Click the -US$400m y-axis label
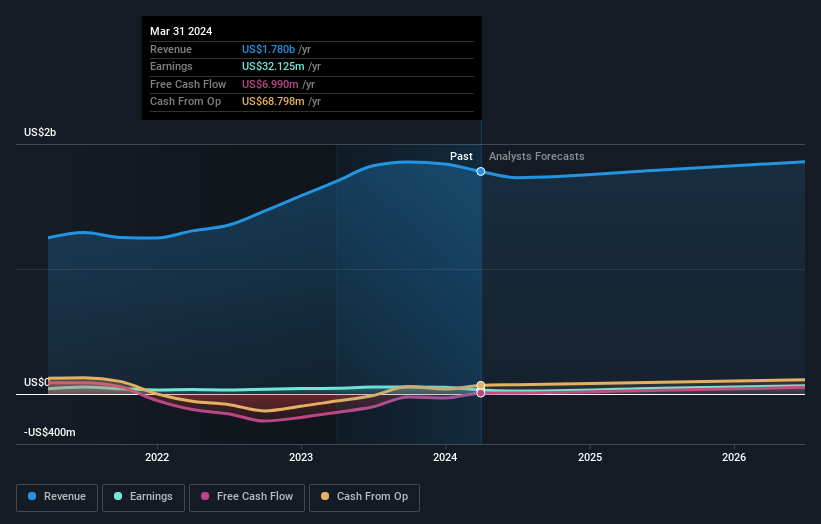Viewport: 821px width, 524px height. click(50, 432)
